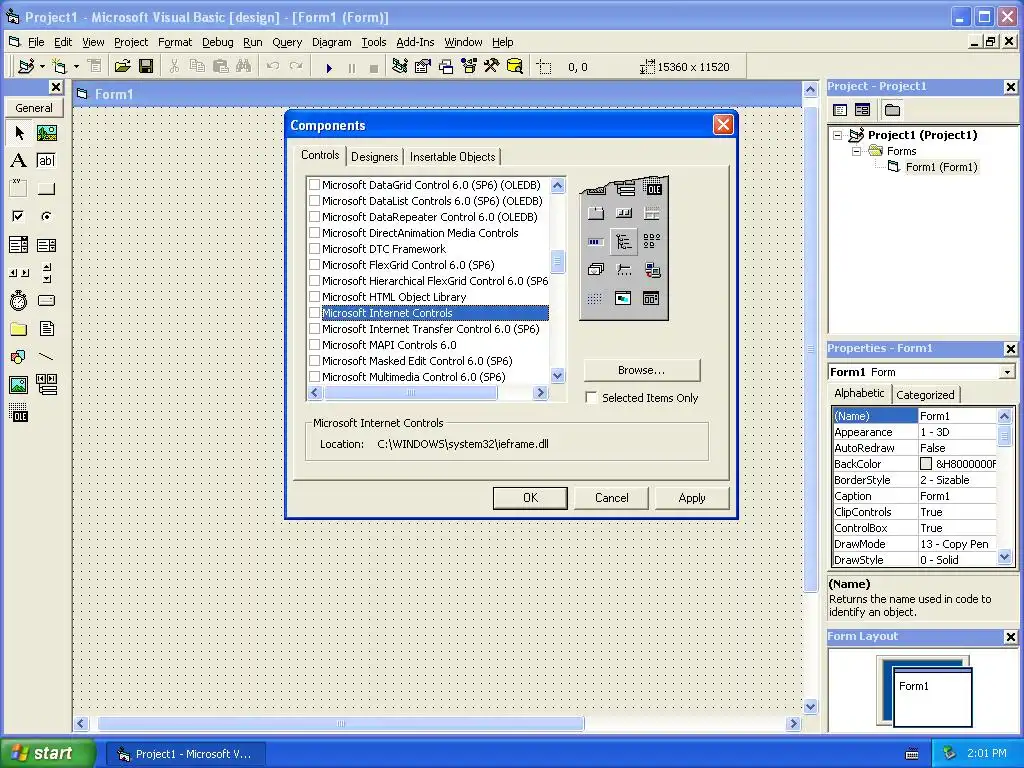This screenshot has height=768, width=1024.
Task: Click the Form1 thumbnail in Form Layout
Action: 932,696
